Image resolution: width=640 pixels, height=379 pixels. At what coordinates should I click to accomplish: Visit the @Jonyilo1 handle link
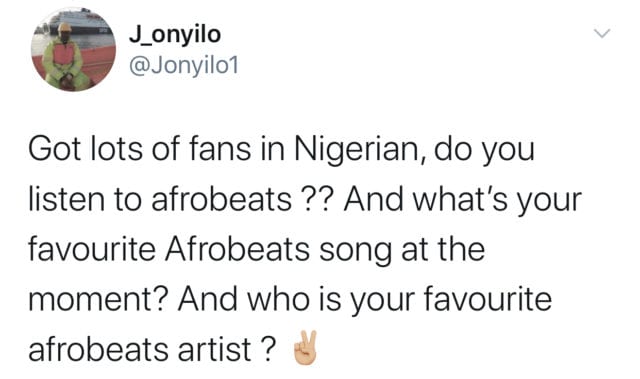point(184,66)
